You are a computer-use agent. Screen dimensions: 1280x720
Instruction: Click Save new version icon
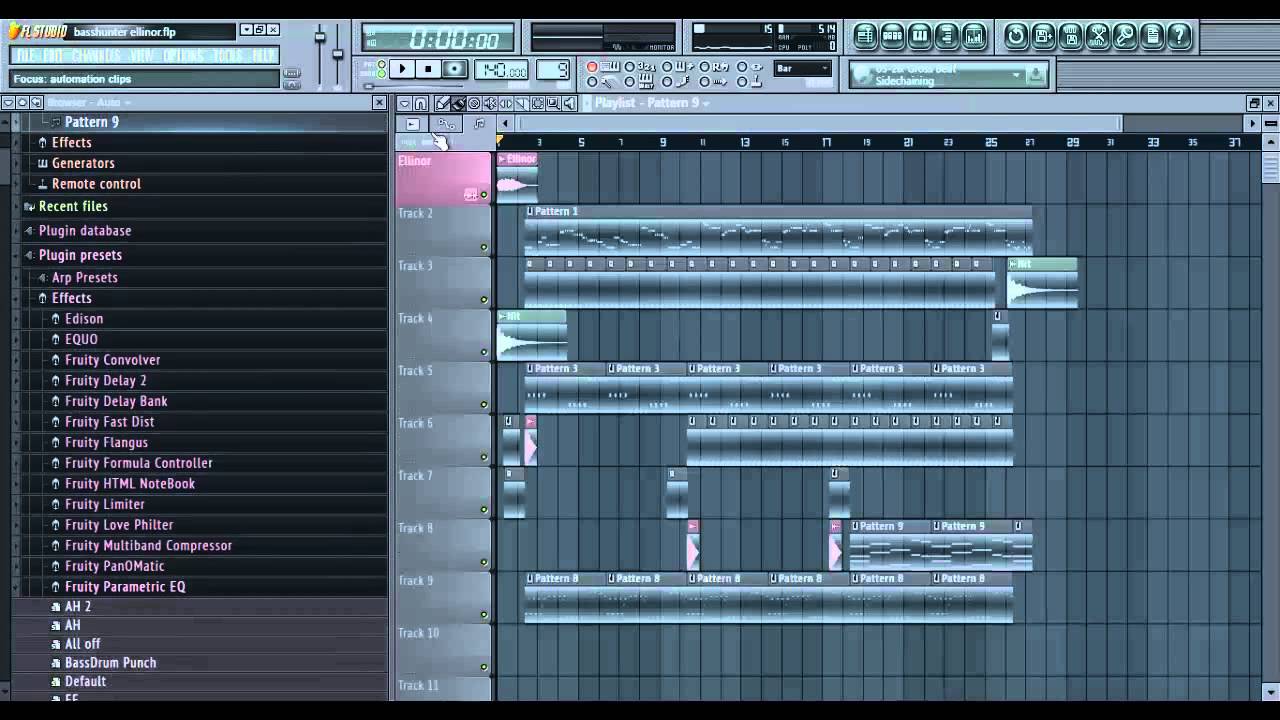click(x=1044, y=36)
